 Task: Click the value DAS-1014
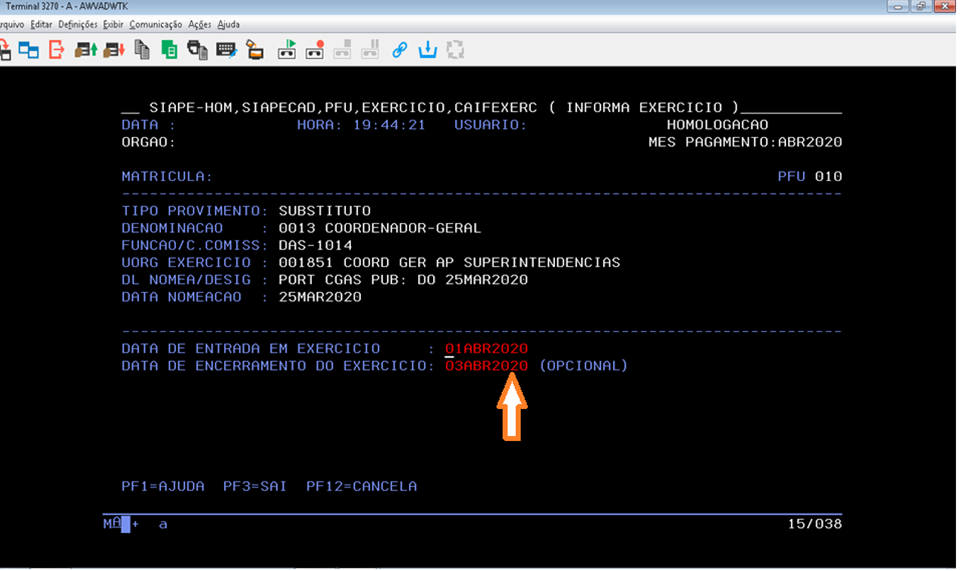[315, 245]
